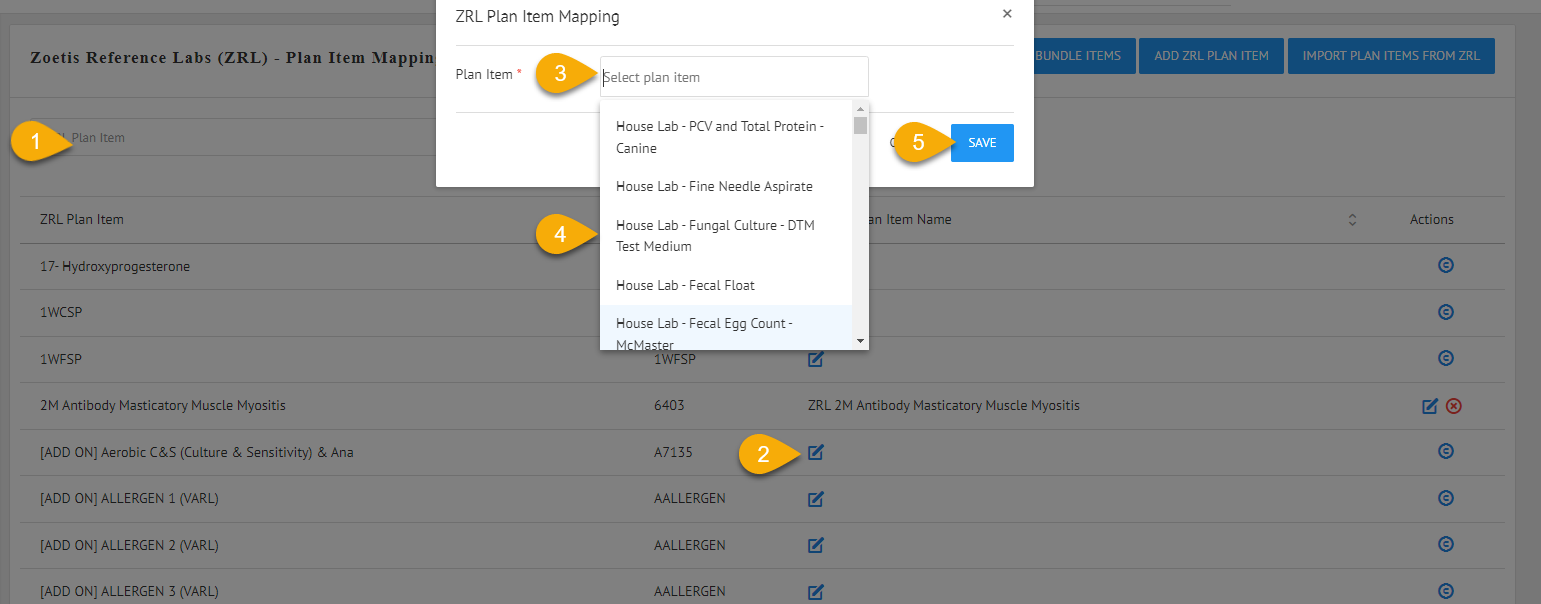Click the circled C action in 1WFSP row
This screenshot has height=604, width=1541.
coord(1445,358)
